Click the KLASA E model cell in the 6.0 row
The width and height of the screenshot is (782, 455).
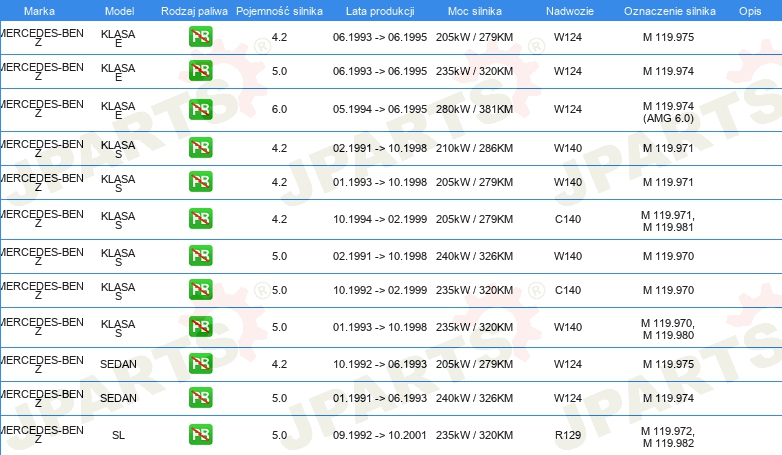[118, 110]
